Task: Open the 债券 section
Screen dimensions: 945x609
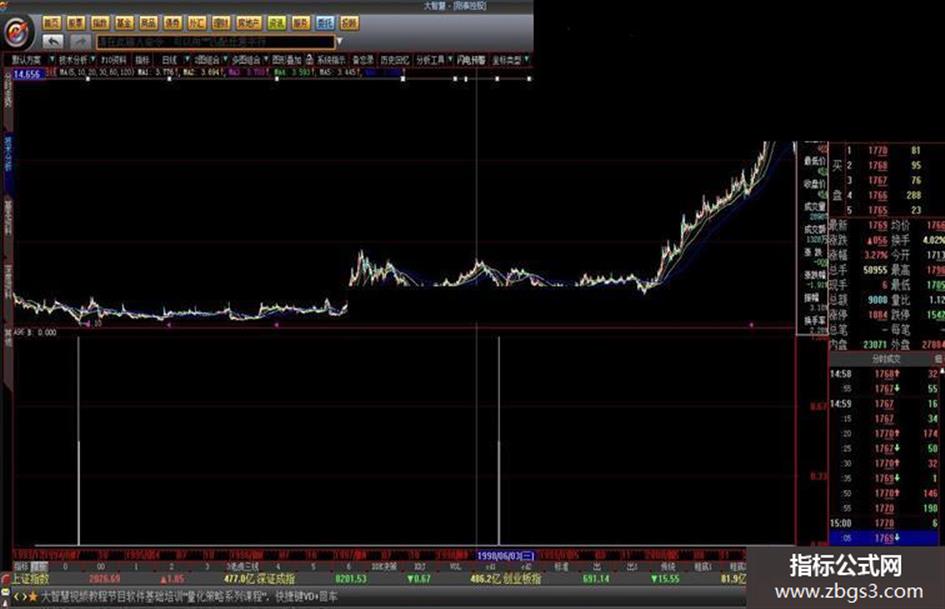Action: (172, 23)
